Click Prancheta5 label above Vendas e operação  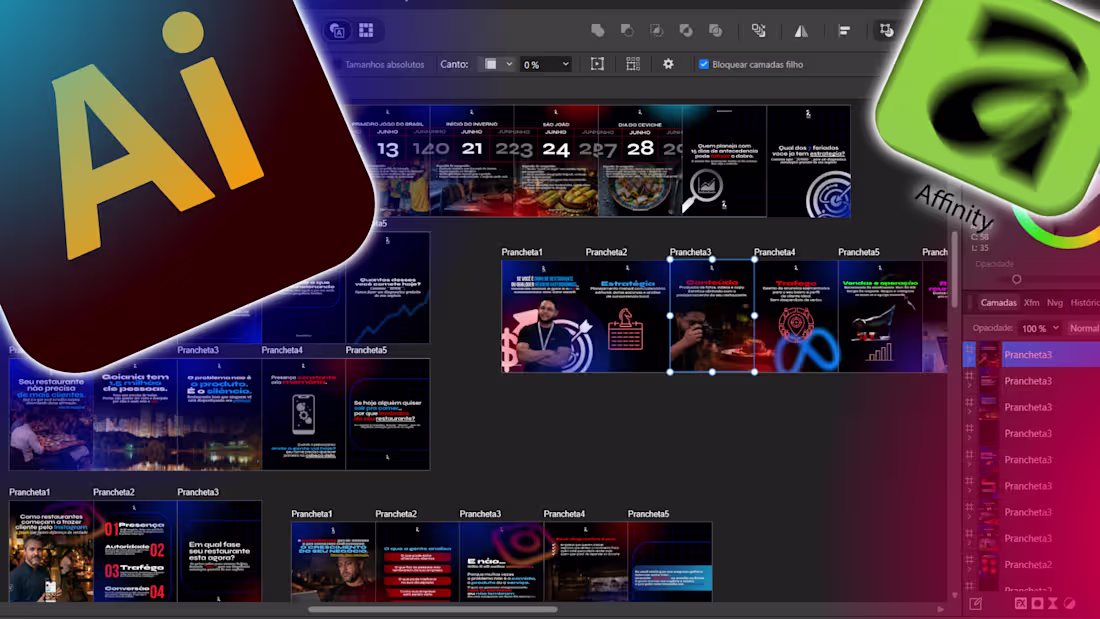point(859,252)
